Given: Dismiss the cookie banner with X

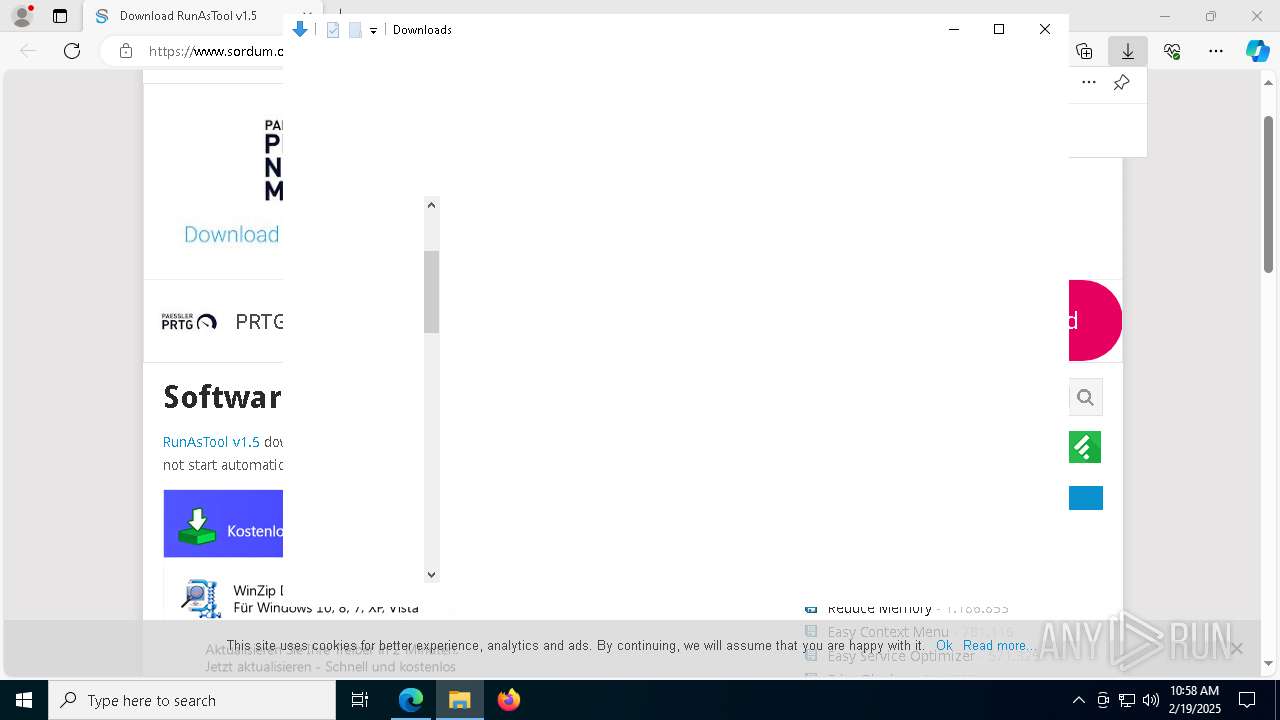Looking at the screenshot, I should (x=1237, y=648).
